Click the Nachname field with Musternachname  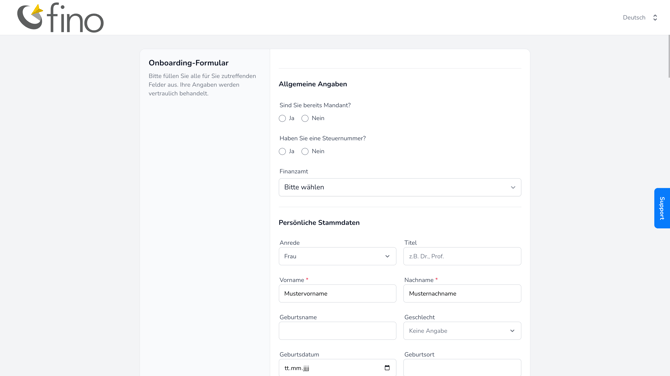(x=462, y=294)
